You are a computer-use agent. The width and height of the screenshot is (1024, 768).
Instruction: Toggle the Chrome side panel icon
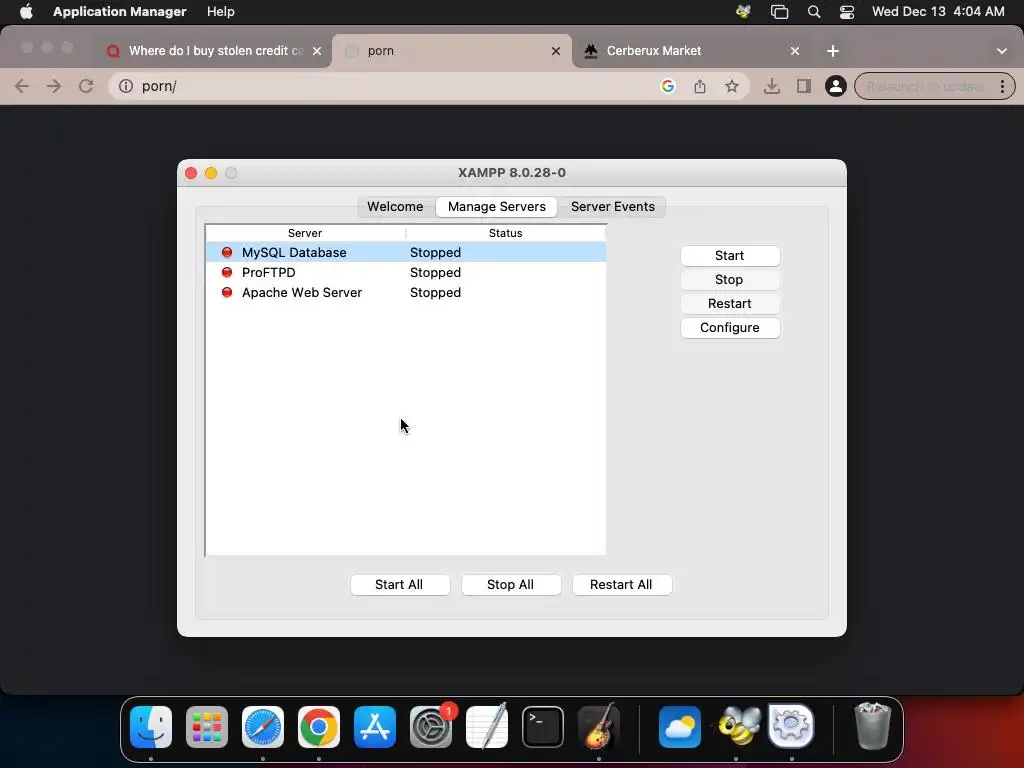click(x=803, y=86)
